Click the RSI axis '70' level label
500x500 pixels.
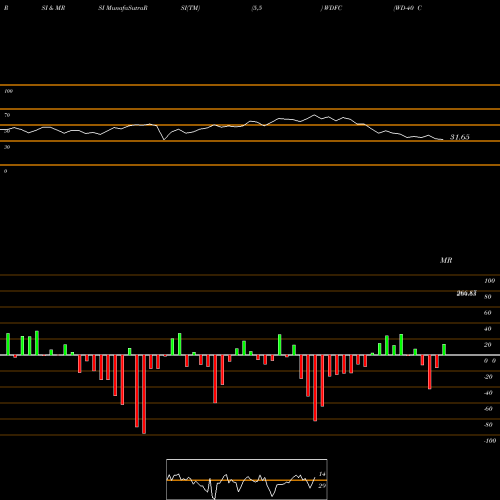tap(7, 115)
